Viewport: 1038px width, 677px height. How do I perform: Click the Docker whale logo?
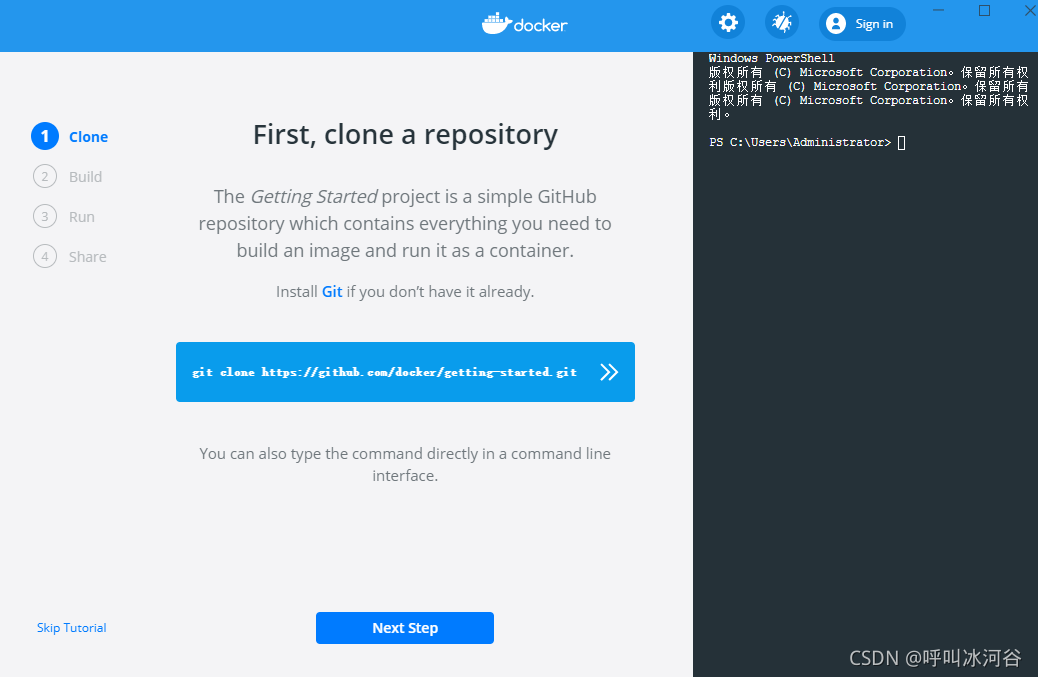tap(524, 24)
